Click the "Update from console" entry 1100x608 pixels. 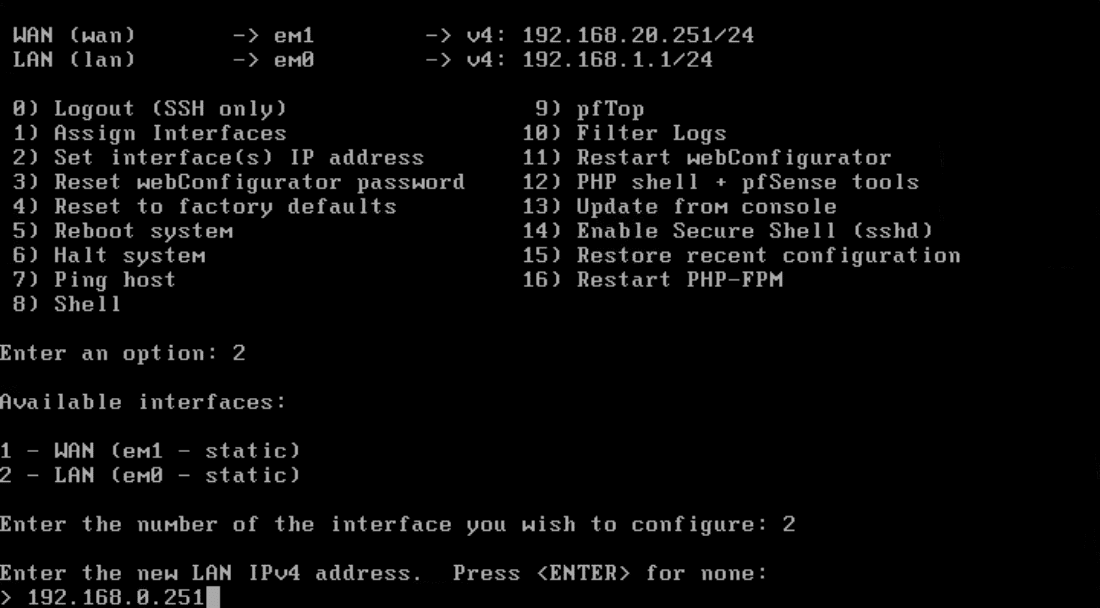point(706,207)
